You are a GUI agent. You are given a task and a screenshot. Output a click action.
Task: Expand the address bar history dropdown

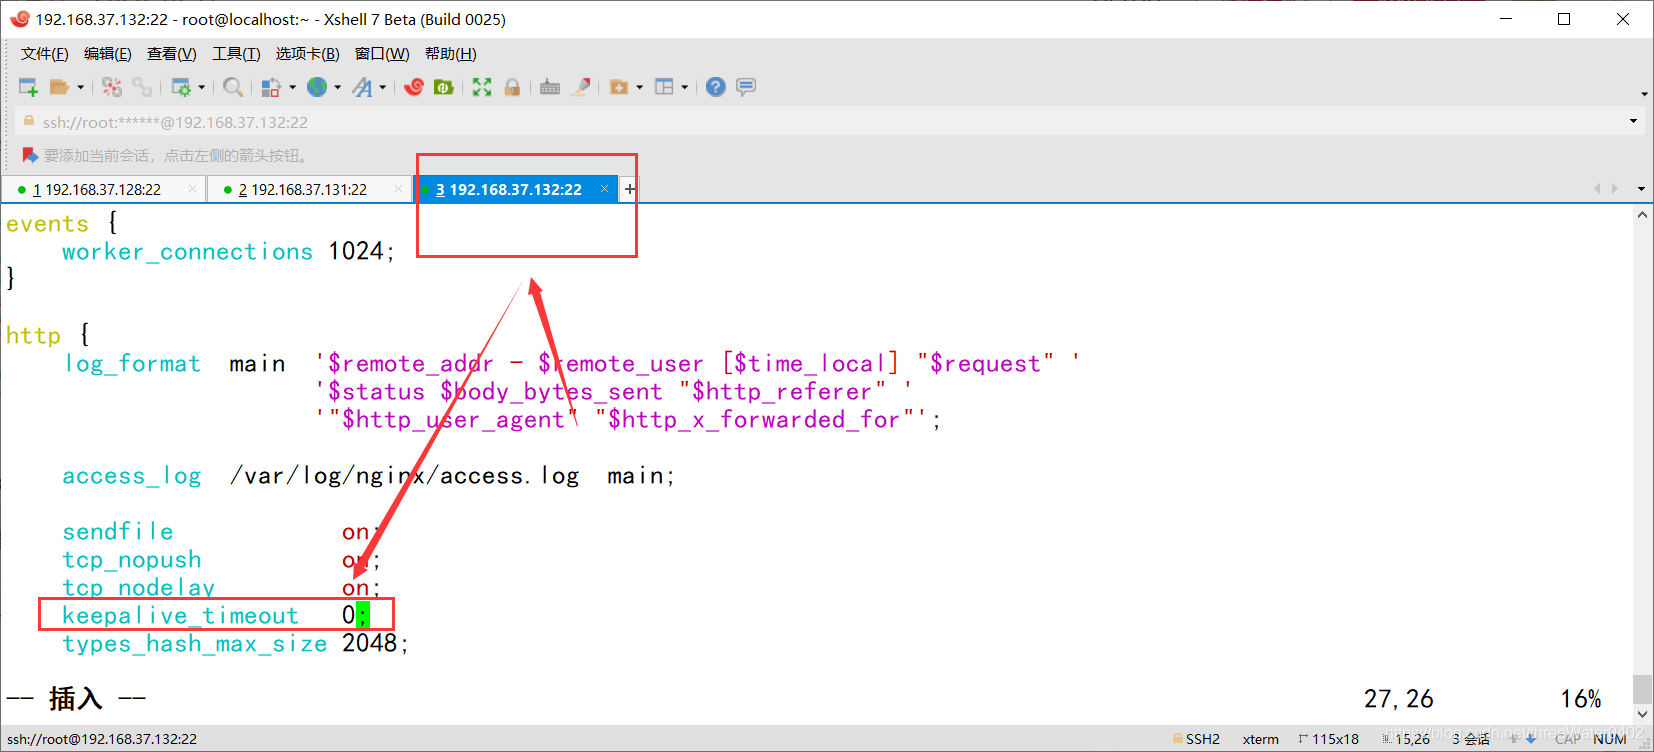1634,122
